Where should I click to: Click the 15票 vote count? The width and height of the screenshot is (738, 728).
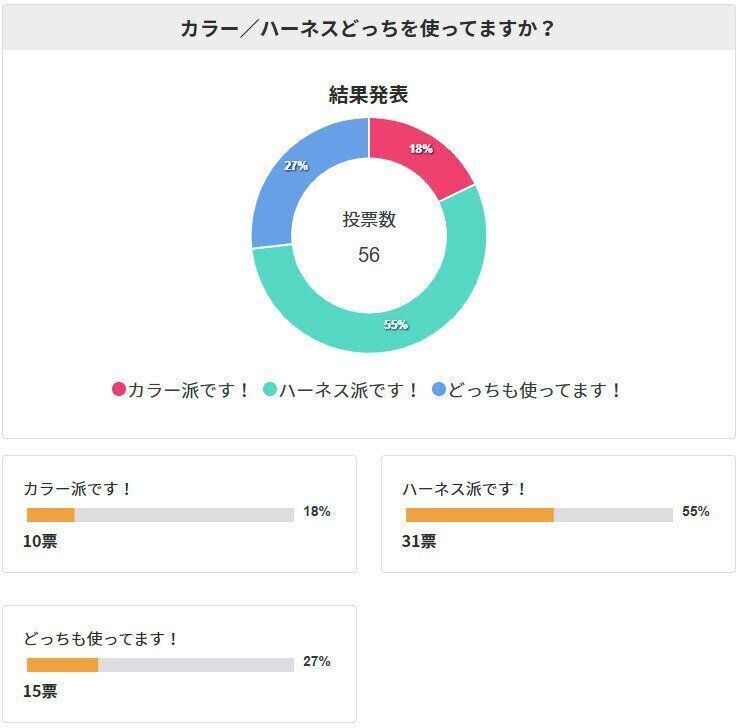tap(40, 692)
